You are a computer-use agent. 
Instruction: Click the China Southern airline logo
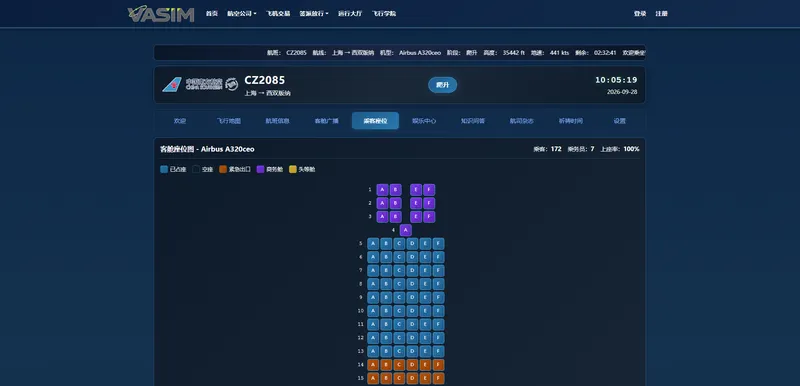(192, 84)
